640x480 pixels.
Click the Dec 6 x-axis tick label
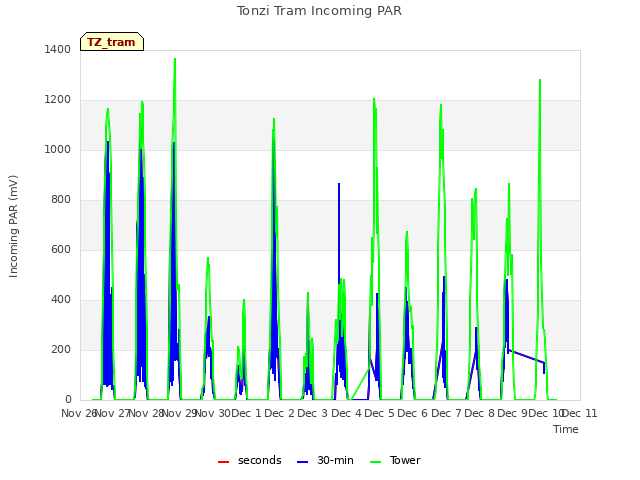point(413,413)
